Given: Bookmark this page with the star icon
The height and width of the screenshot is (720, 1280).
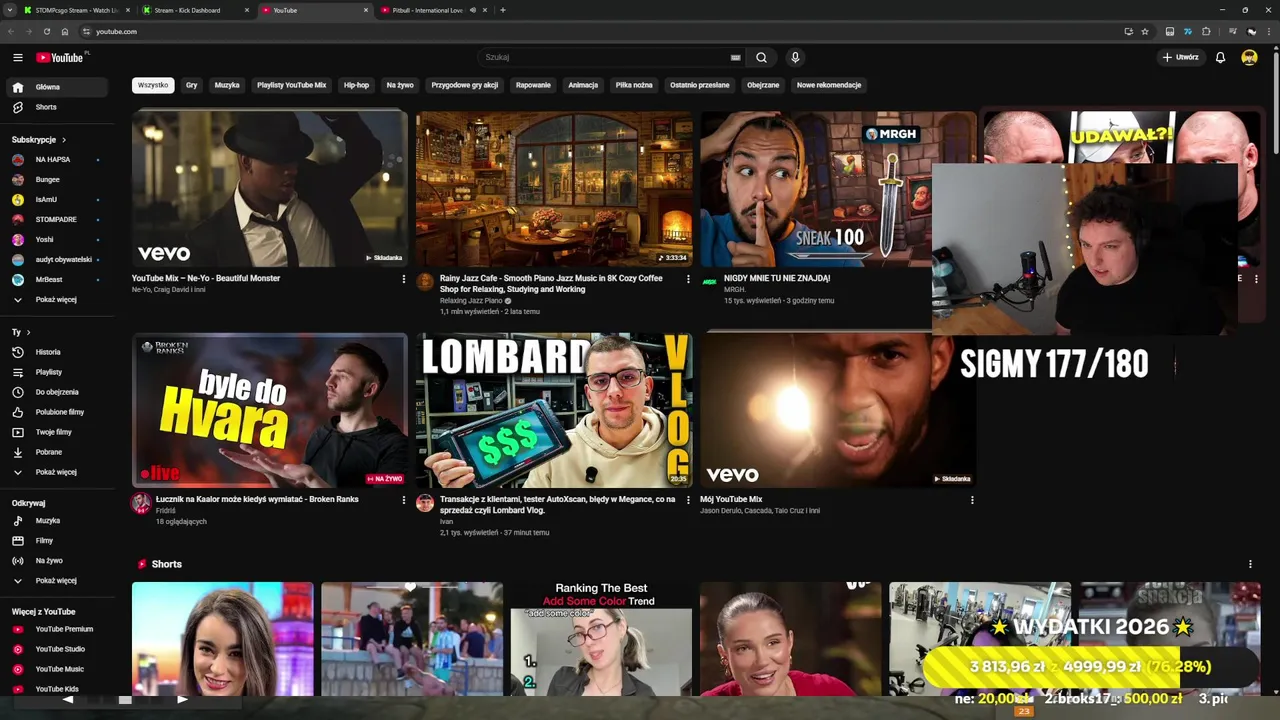Looking at the screenshot, I should point(1145,31).
